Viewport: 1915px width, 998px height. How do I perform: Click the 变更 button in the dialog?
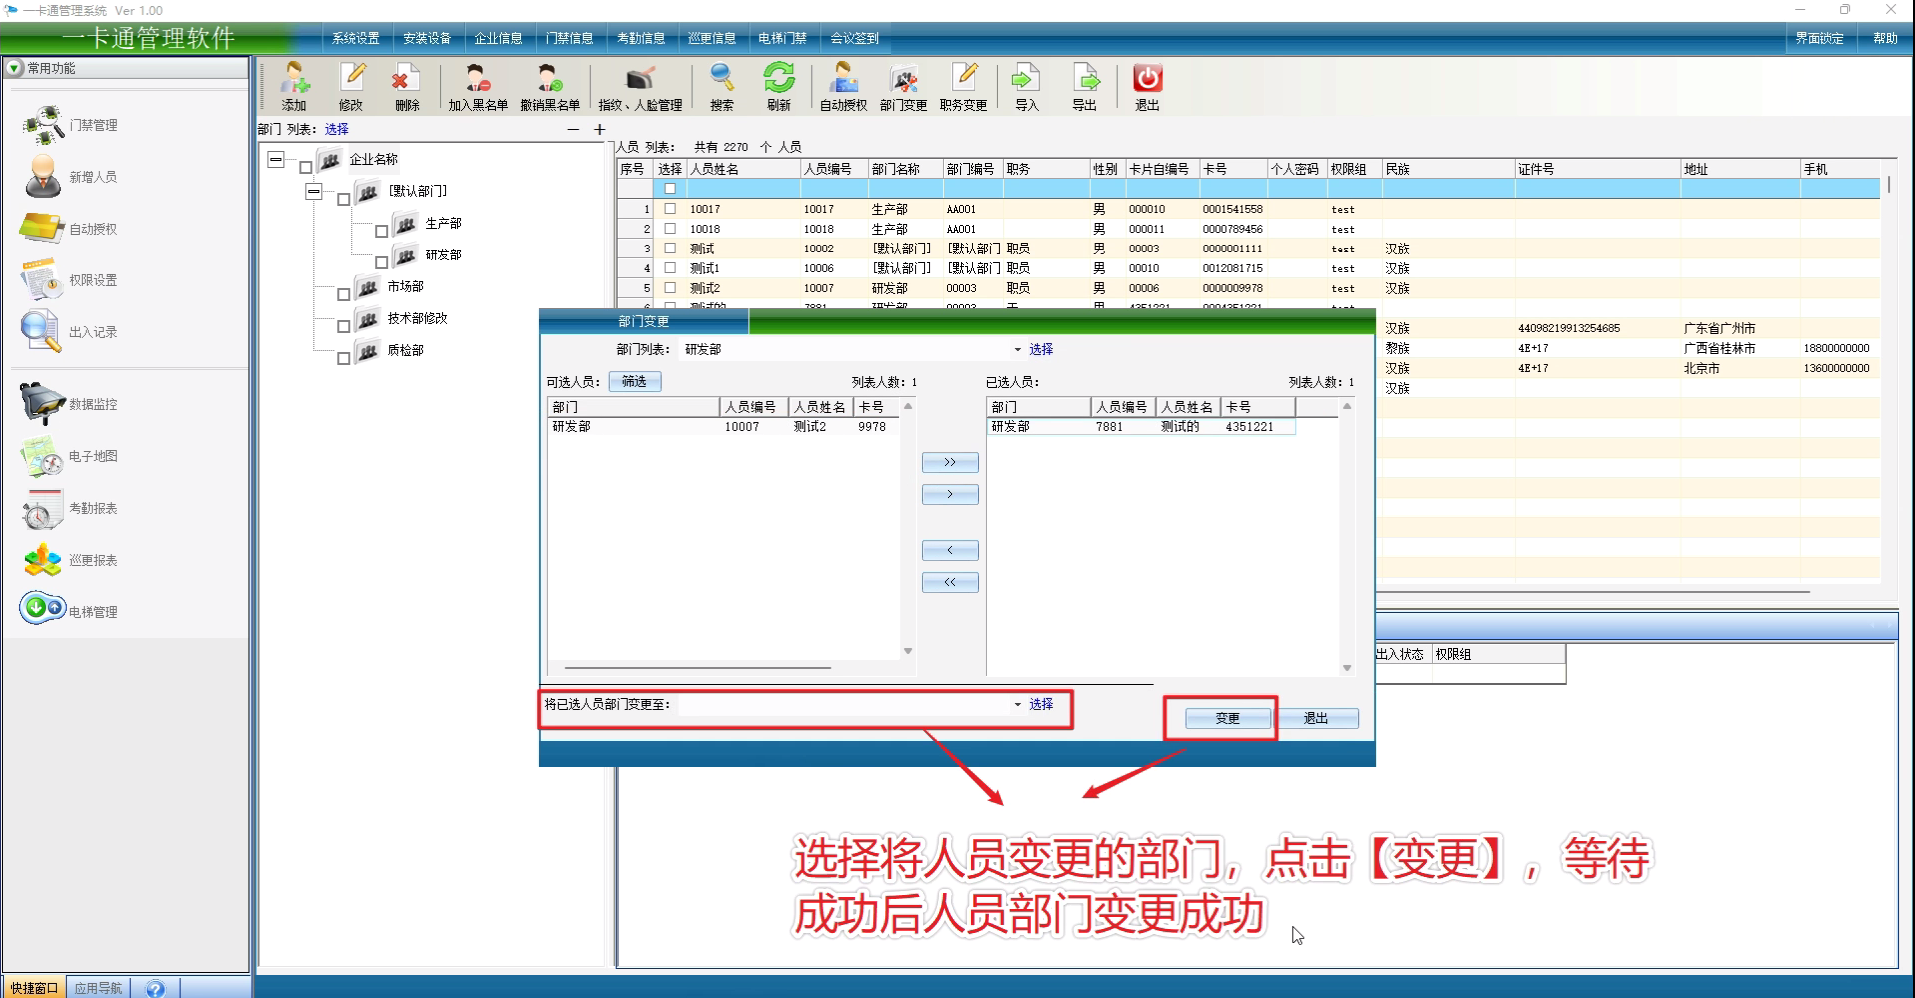tap(1227, 718)
